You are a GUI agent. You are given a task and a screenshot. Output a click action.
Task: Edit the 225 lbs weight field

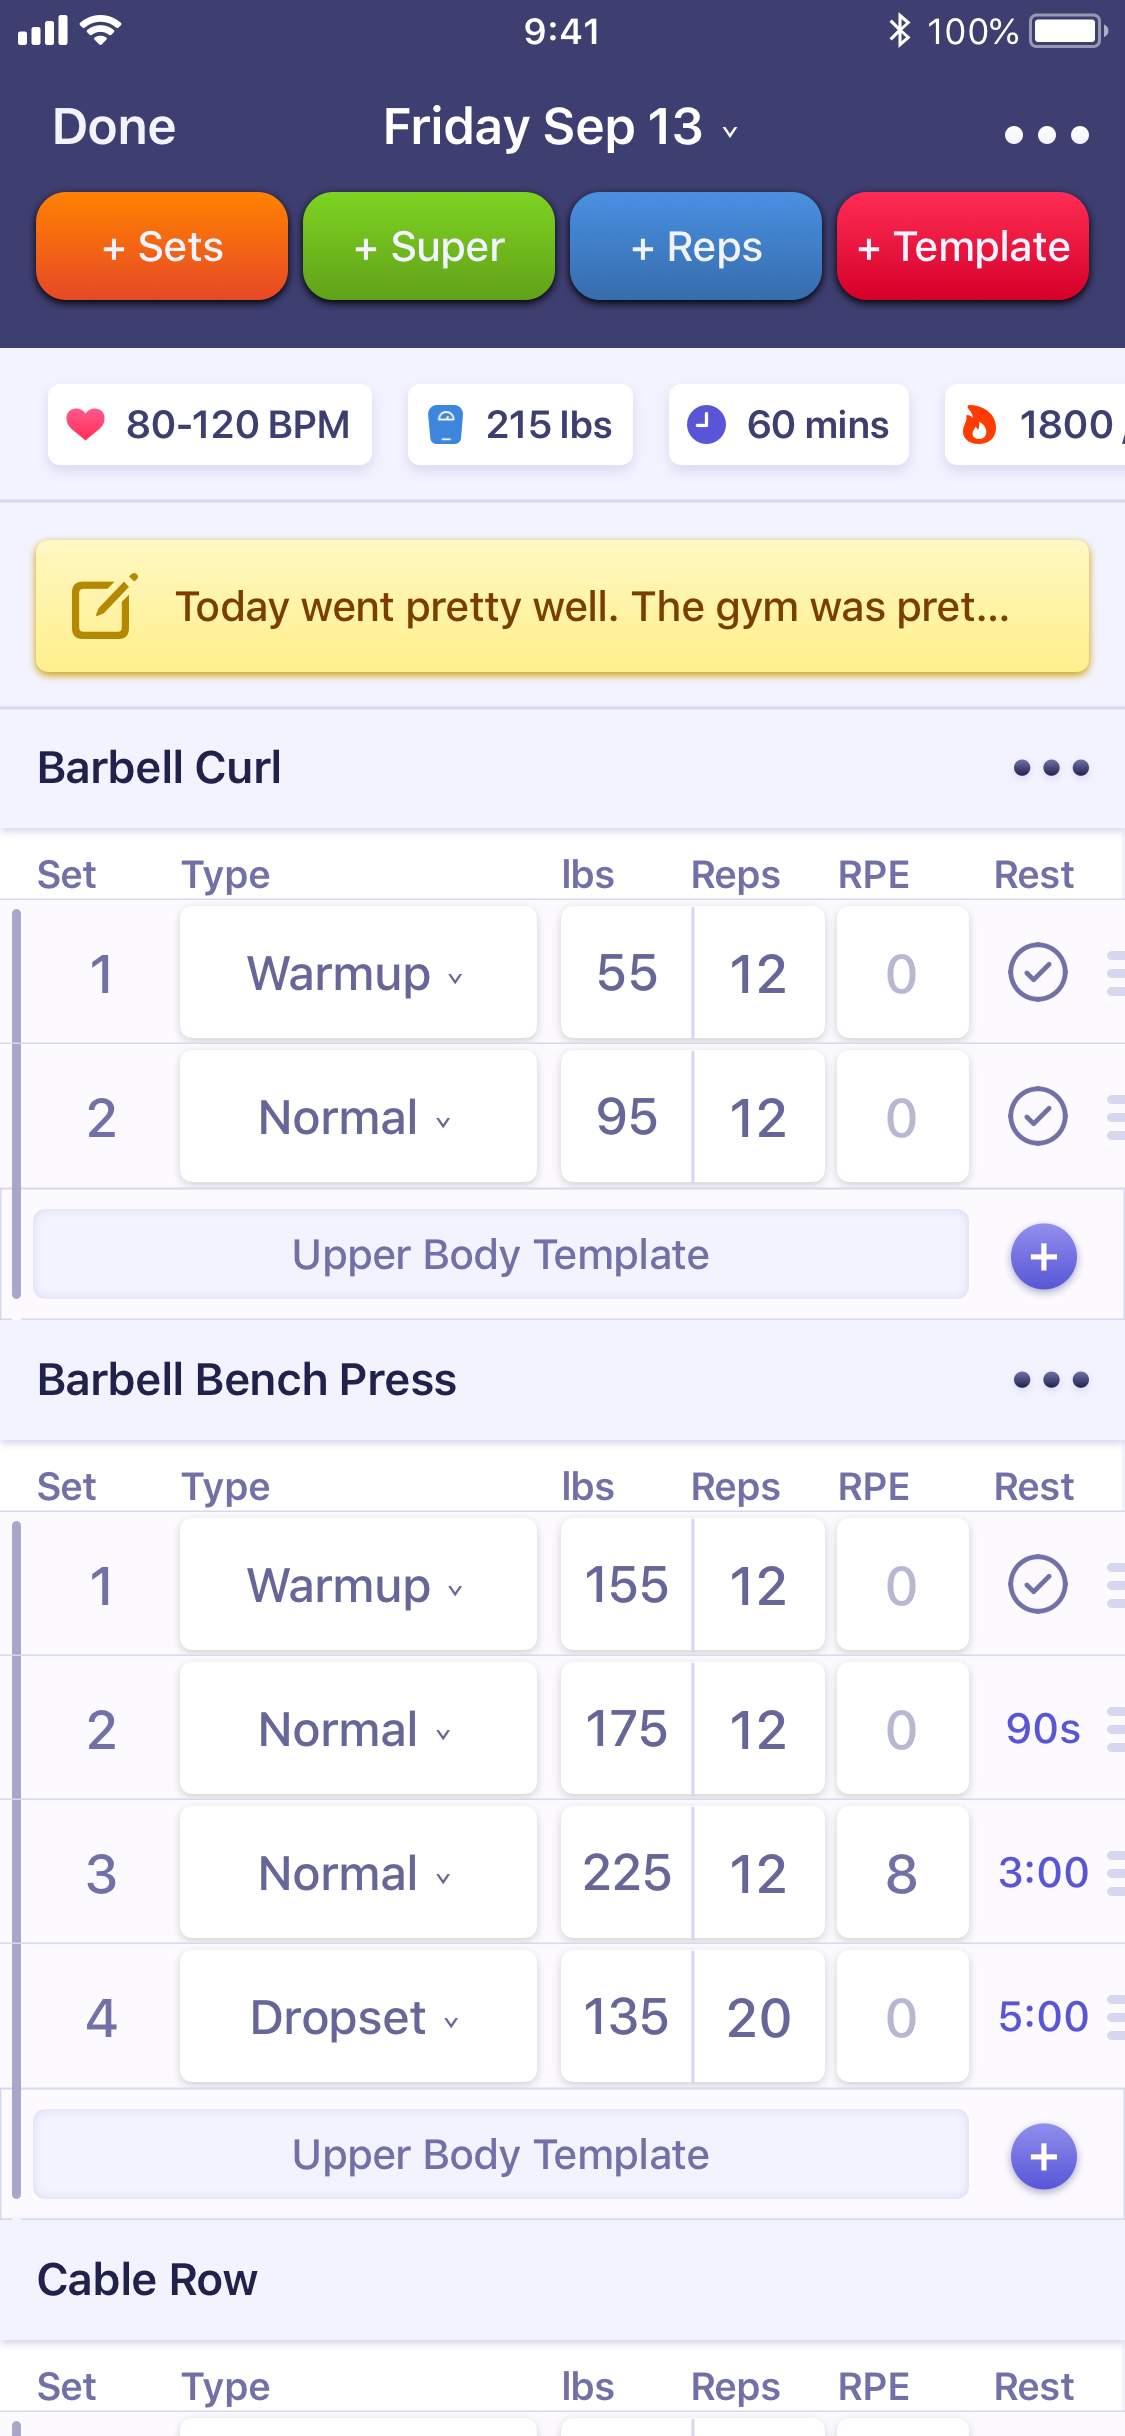(626, 1873)
